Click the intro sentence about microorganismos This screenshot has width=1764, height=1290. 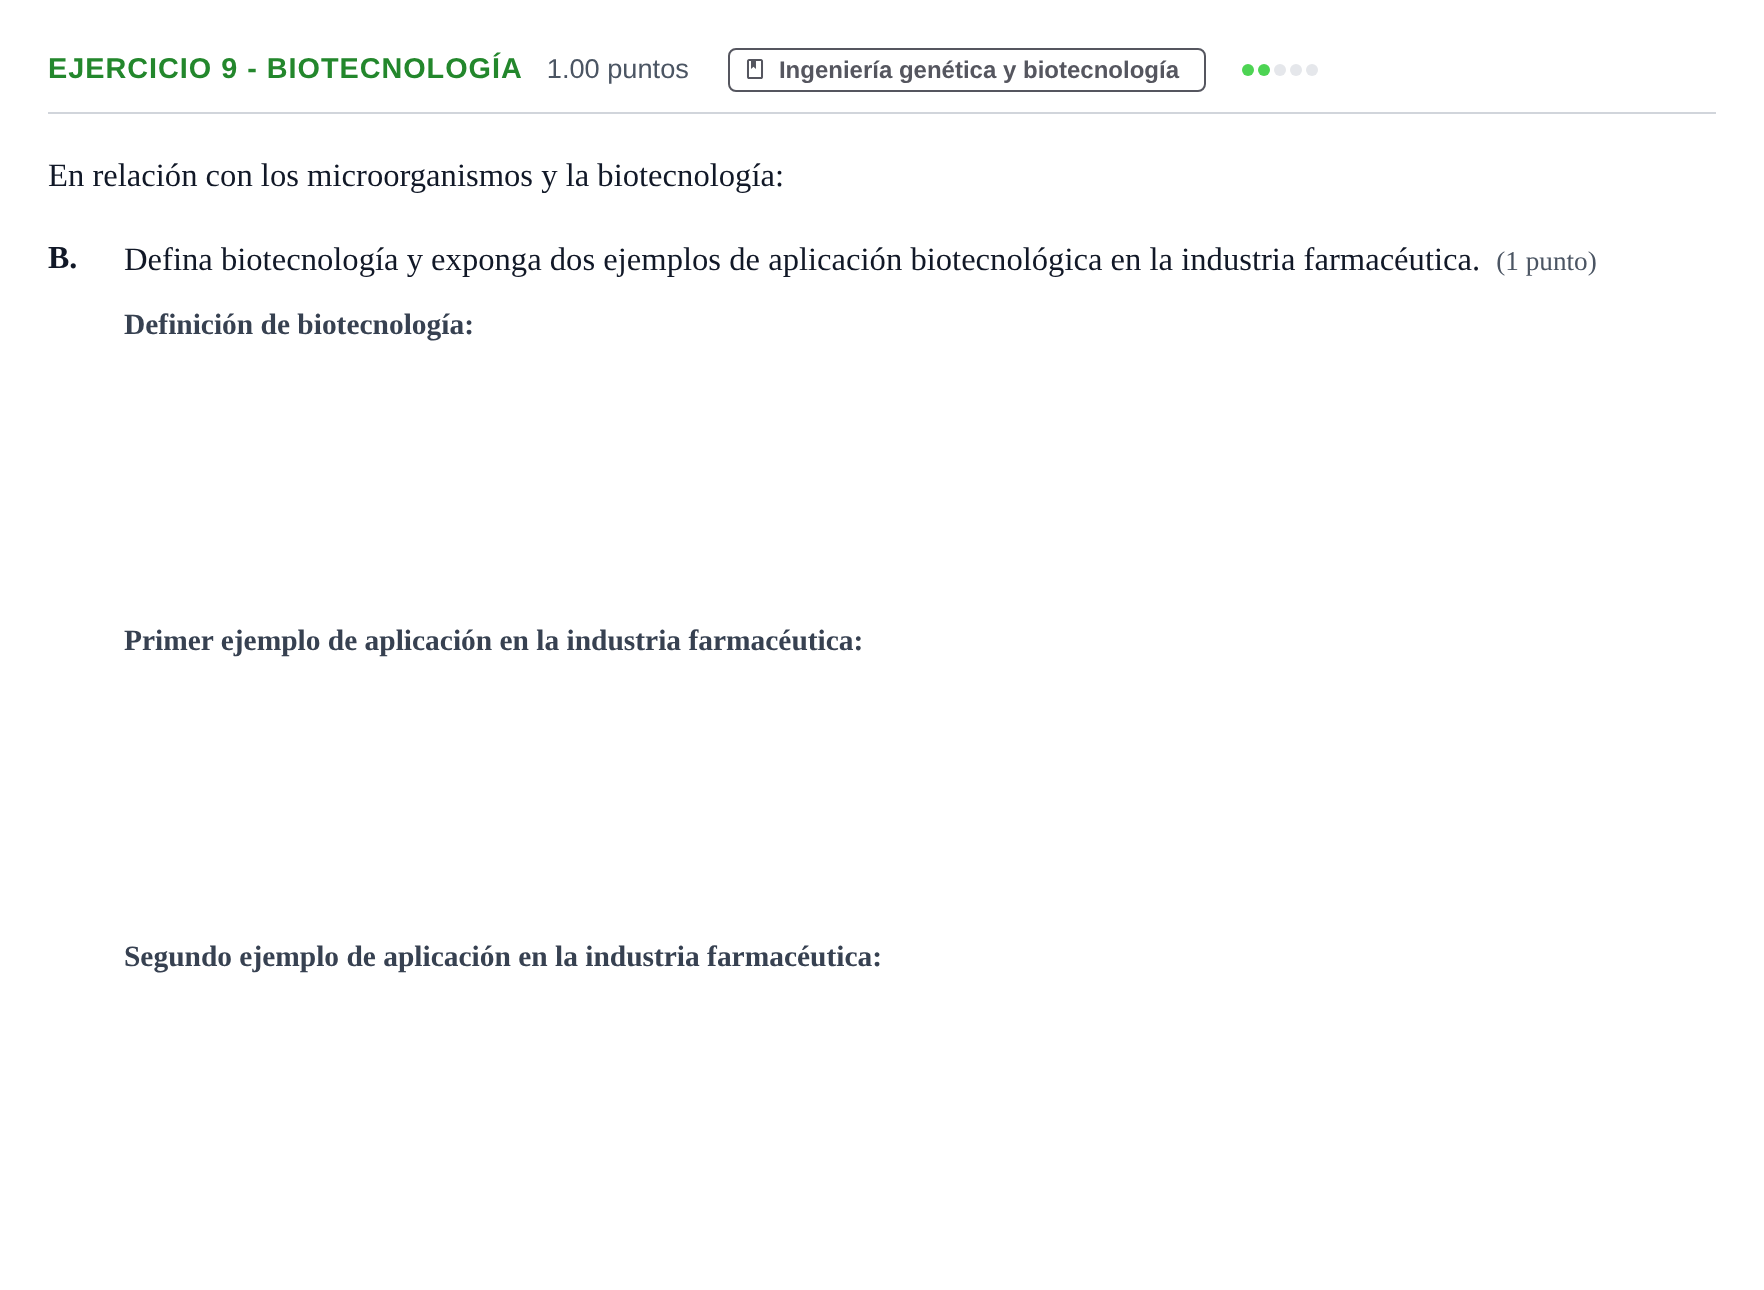click(416, 176)
